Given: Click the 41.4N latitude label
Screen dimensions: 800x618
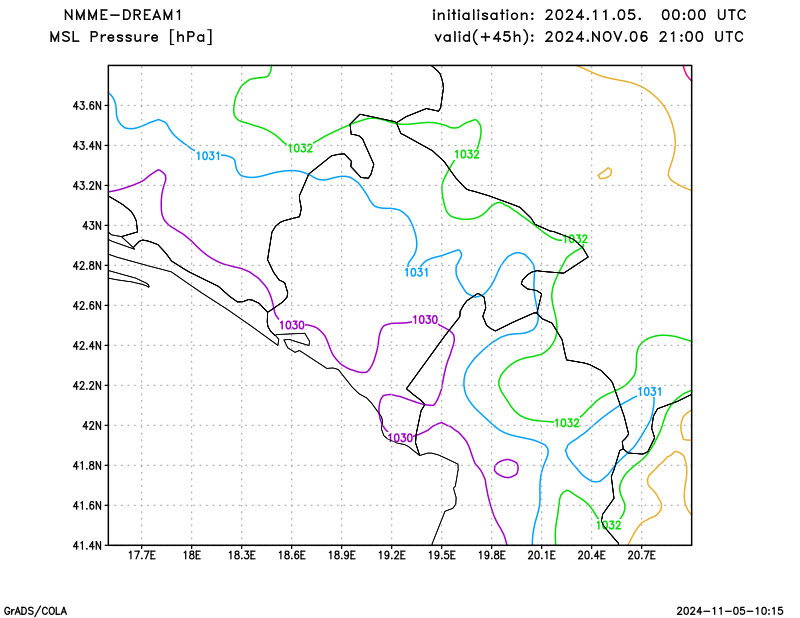Looking at the screenshot, I should (87, 546).
